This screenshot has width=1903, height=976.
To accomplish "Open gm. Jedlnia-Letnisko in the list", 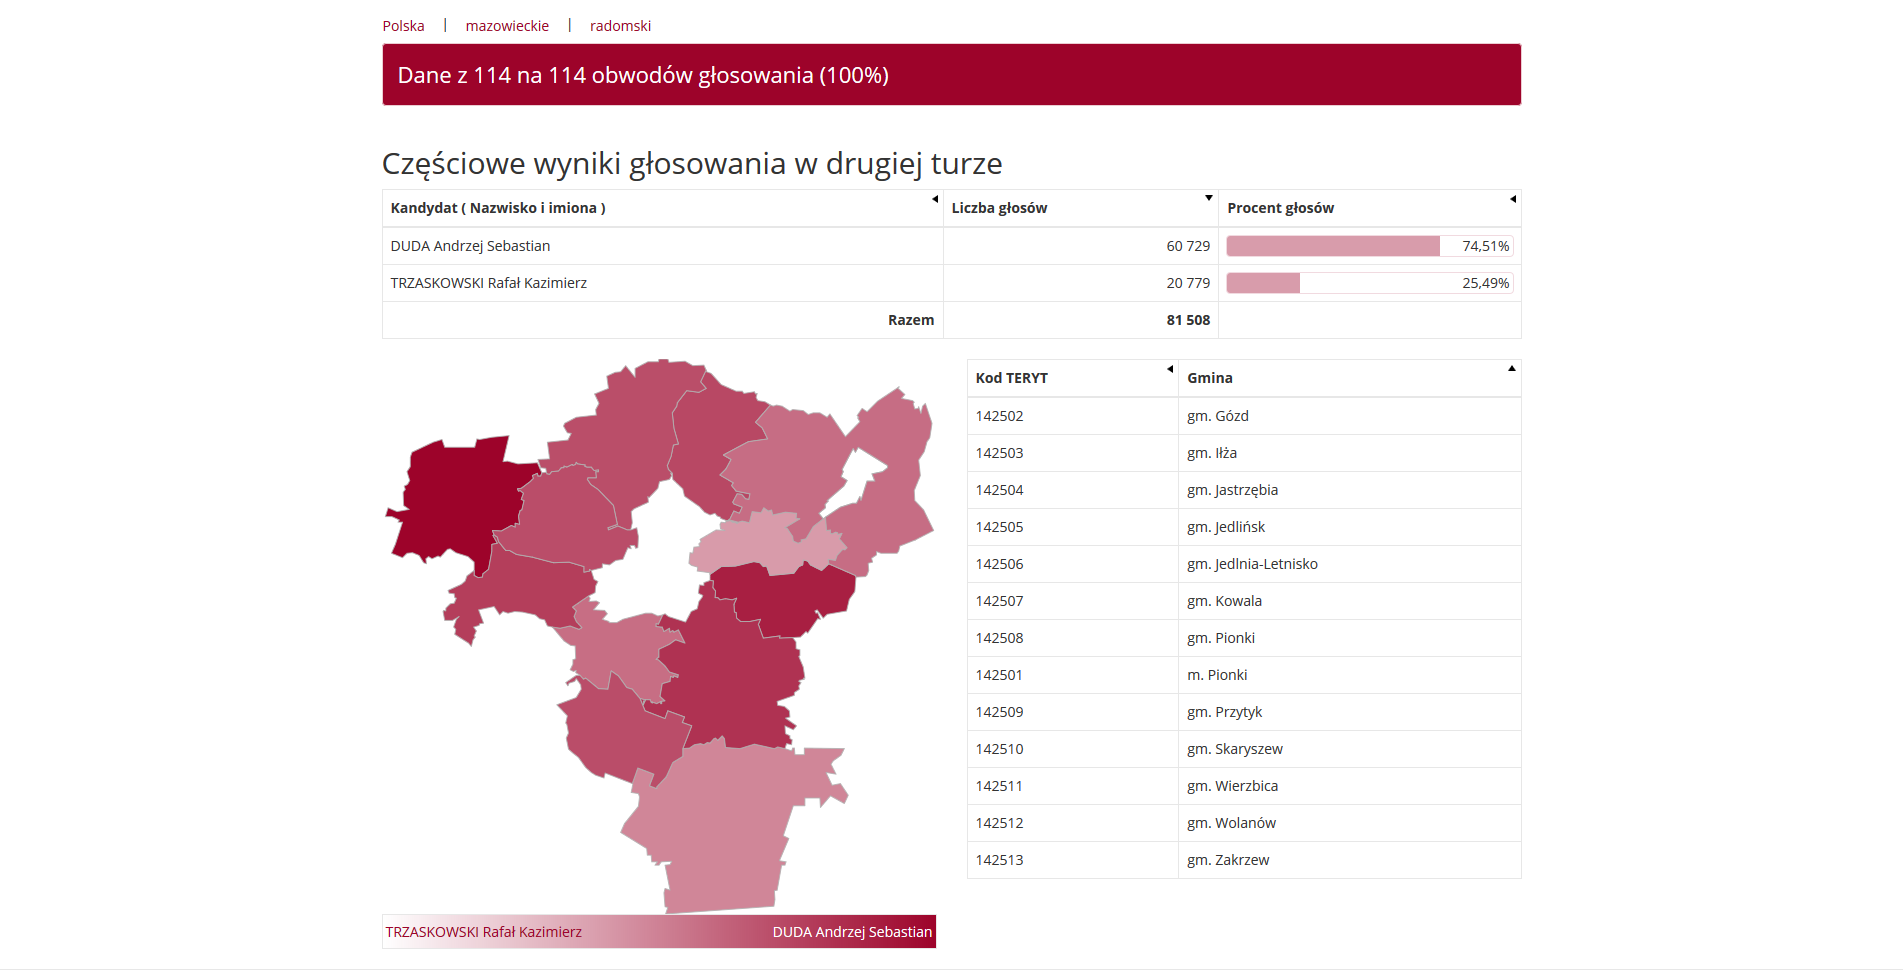I will coord(1252,564).
